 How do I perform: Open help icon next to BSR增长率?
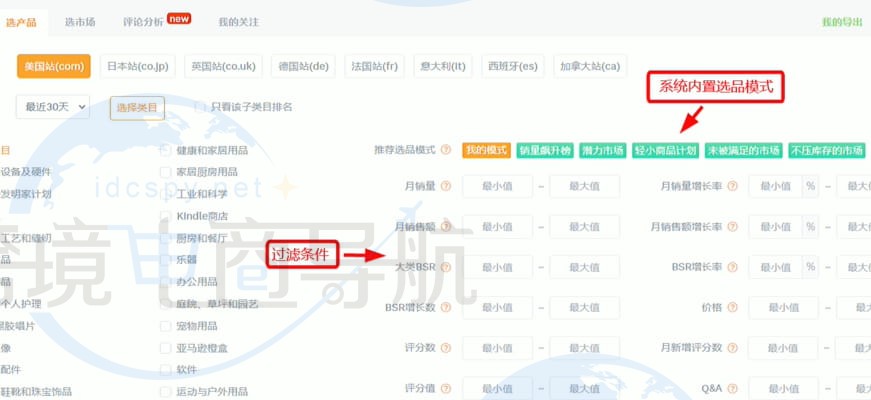[732, 267]
